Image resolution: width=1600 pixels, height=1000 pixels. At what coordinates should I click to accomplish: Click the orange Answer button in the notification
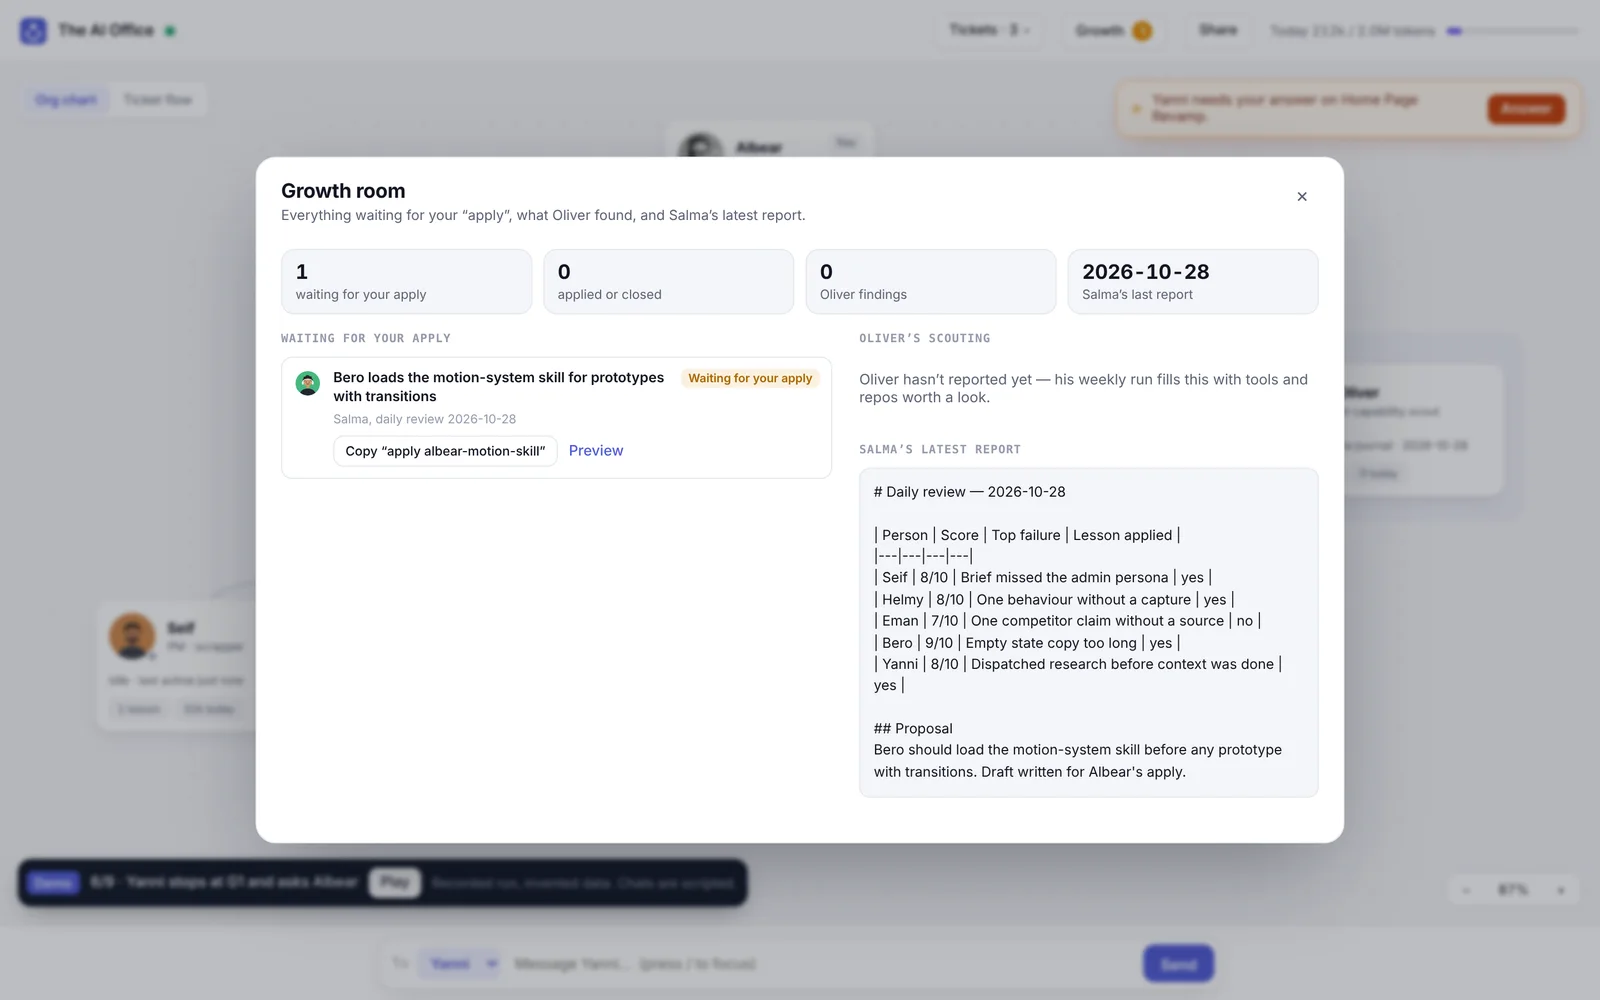point(1526,109)
